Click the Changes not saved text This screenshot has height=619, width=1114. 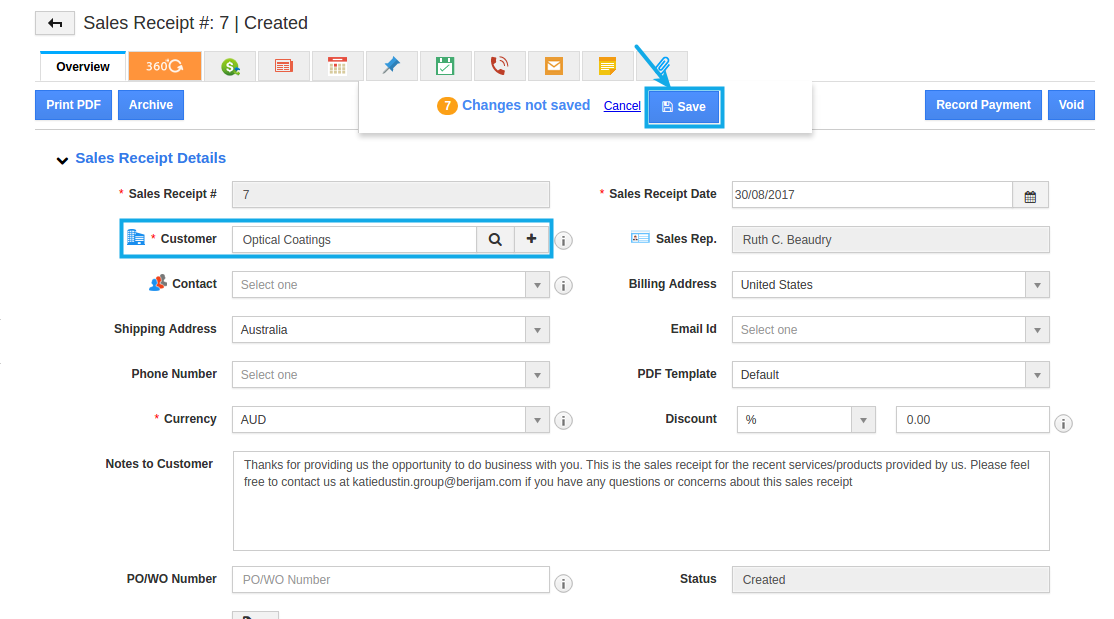tap(526, 105)
